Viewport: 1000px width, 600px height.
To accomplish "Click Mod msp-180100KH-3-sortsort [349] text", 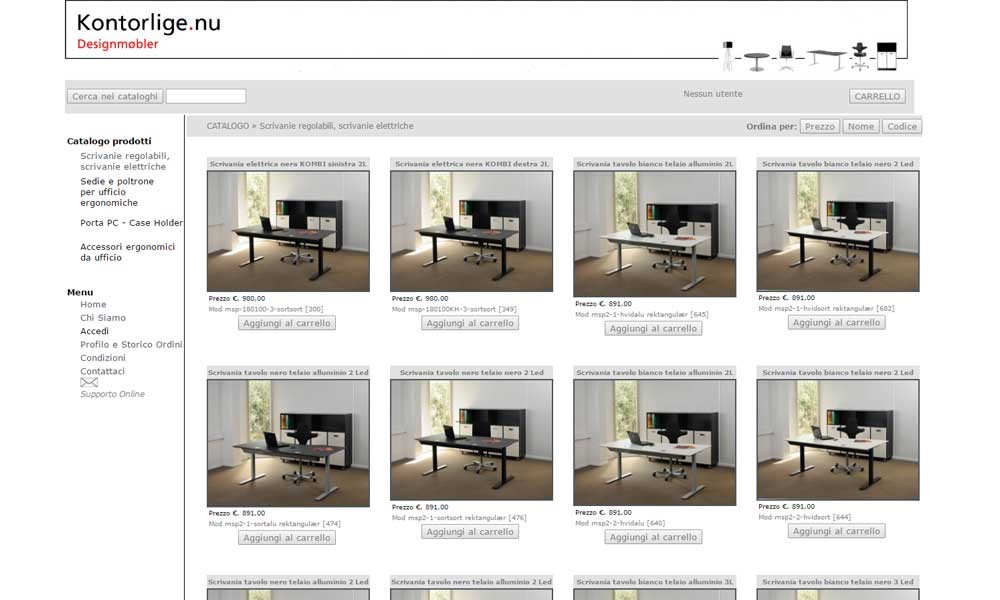I will 454,309.
